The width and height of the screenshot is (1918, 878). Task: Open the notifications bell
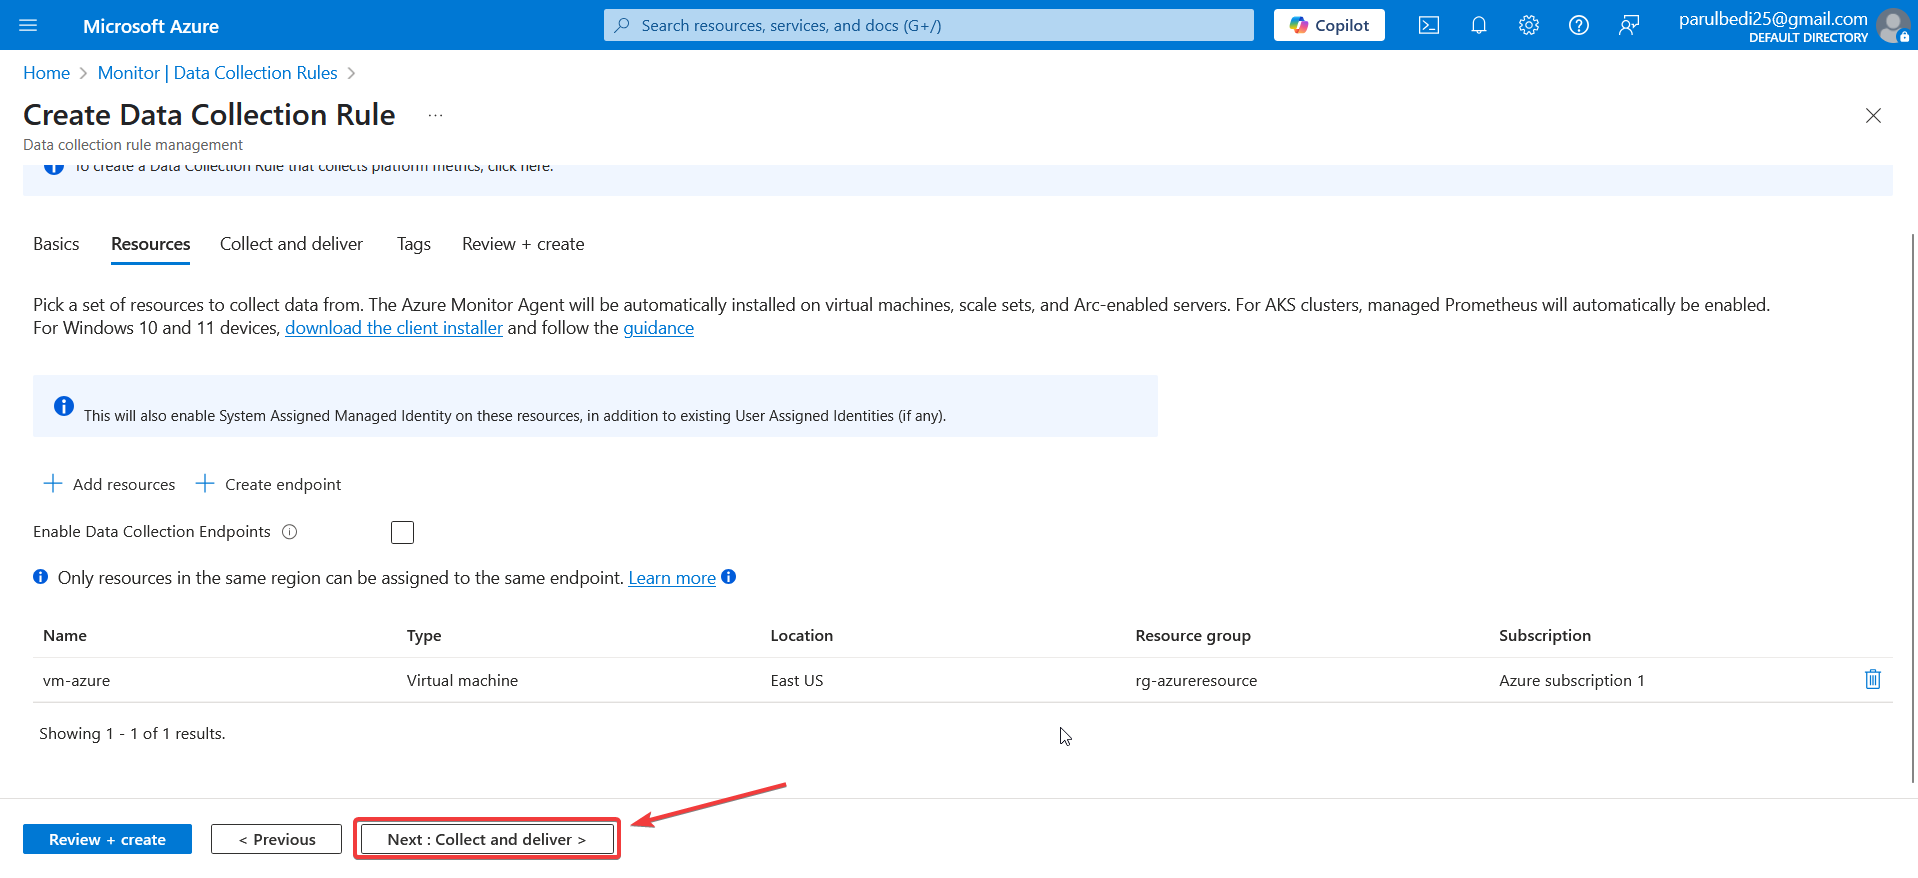[x=1479, y=25]
